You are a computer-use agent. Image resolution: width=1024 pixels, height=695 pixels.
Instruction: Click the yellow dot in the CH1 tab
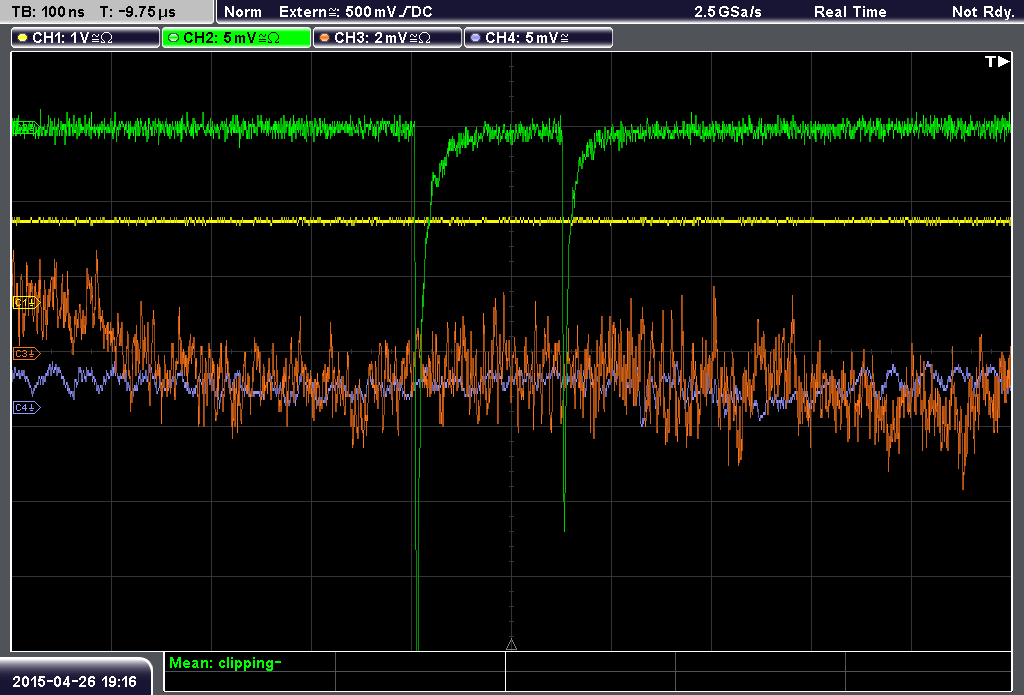coord(22,38)
